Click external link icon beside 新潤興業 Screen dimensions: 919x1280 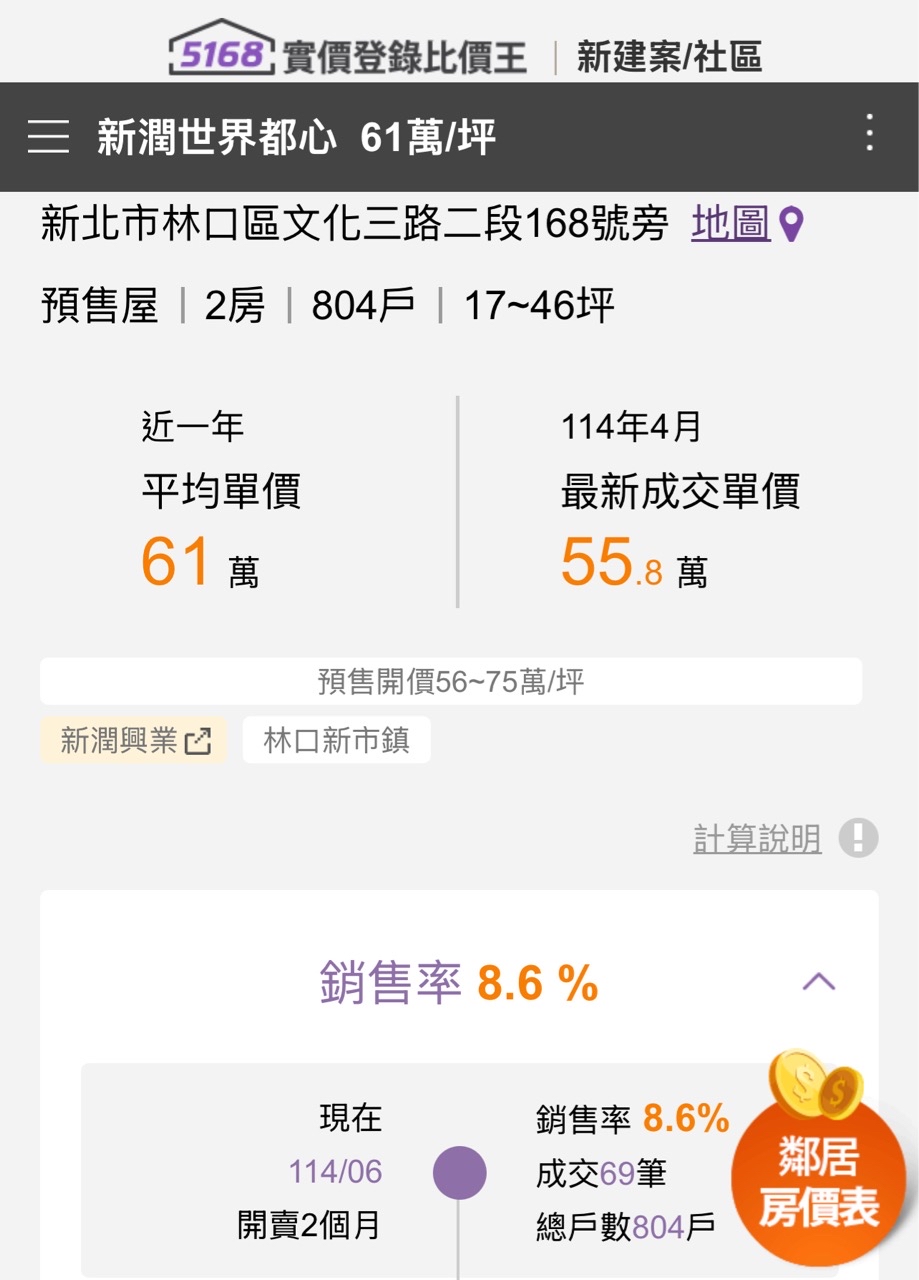pos(199,741)
